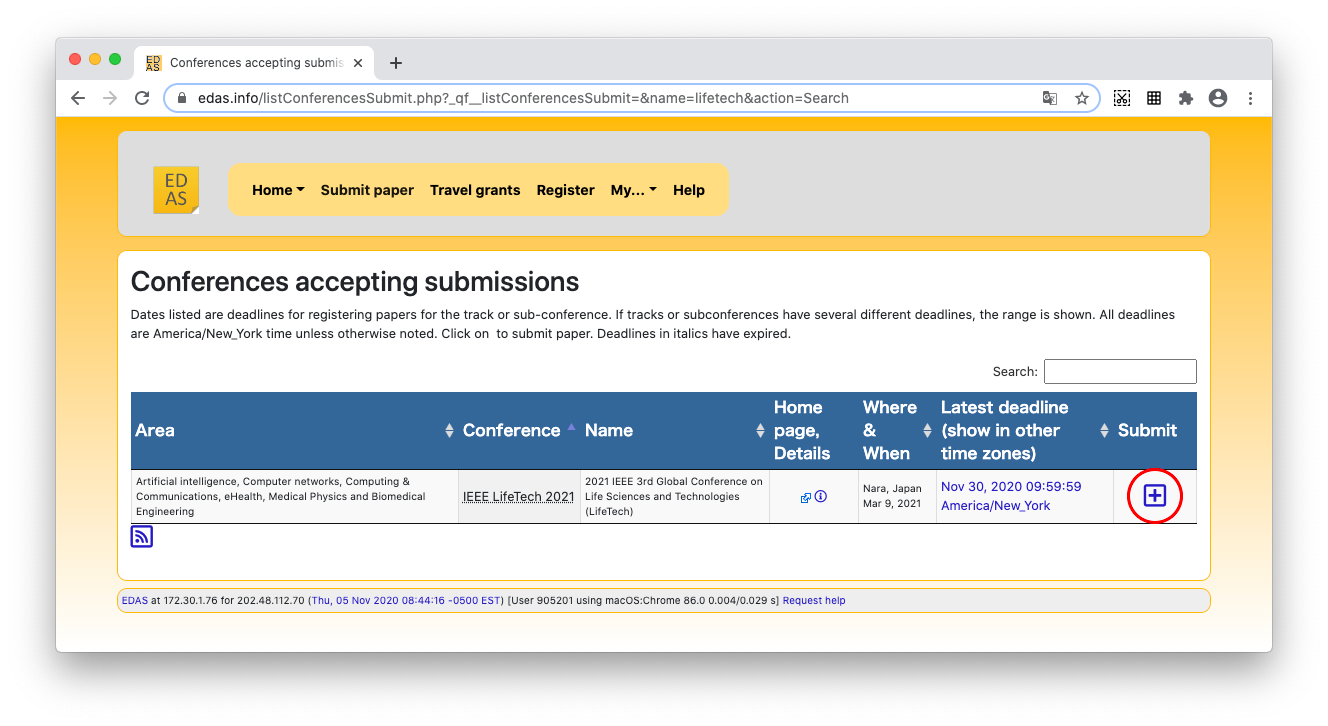Open the IEEE LifeTech 2021 conference link
The height and width of the screenshot is (726, 1328).
tap(519, 496)
